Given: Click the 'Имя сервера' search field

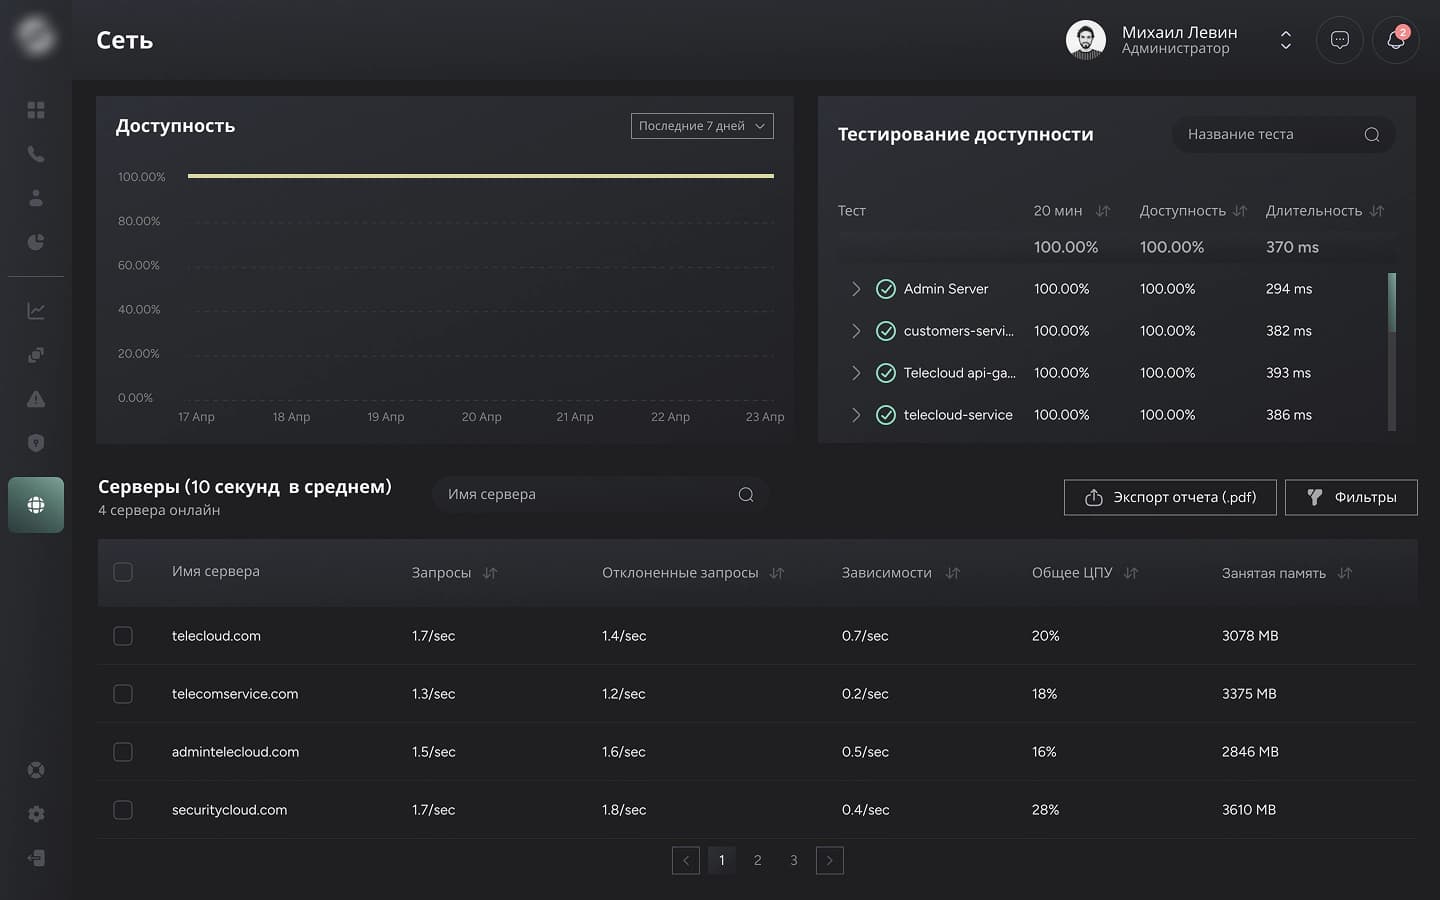Looking at the screenshot, I should [590, 495].
